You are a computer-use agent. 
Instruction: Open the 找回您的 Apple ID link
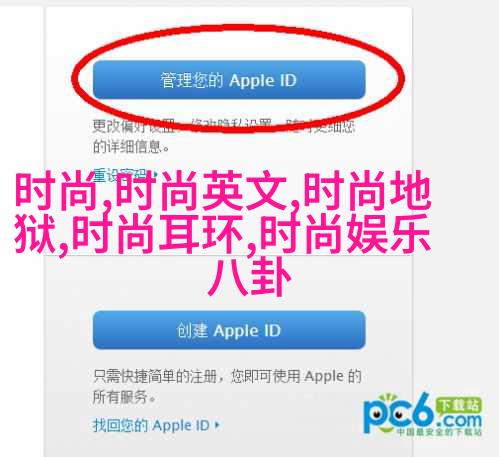tap(151, 425)
